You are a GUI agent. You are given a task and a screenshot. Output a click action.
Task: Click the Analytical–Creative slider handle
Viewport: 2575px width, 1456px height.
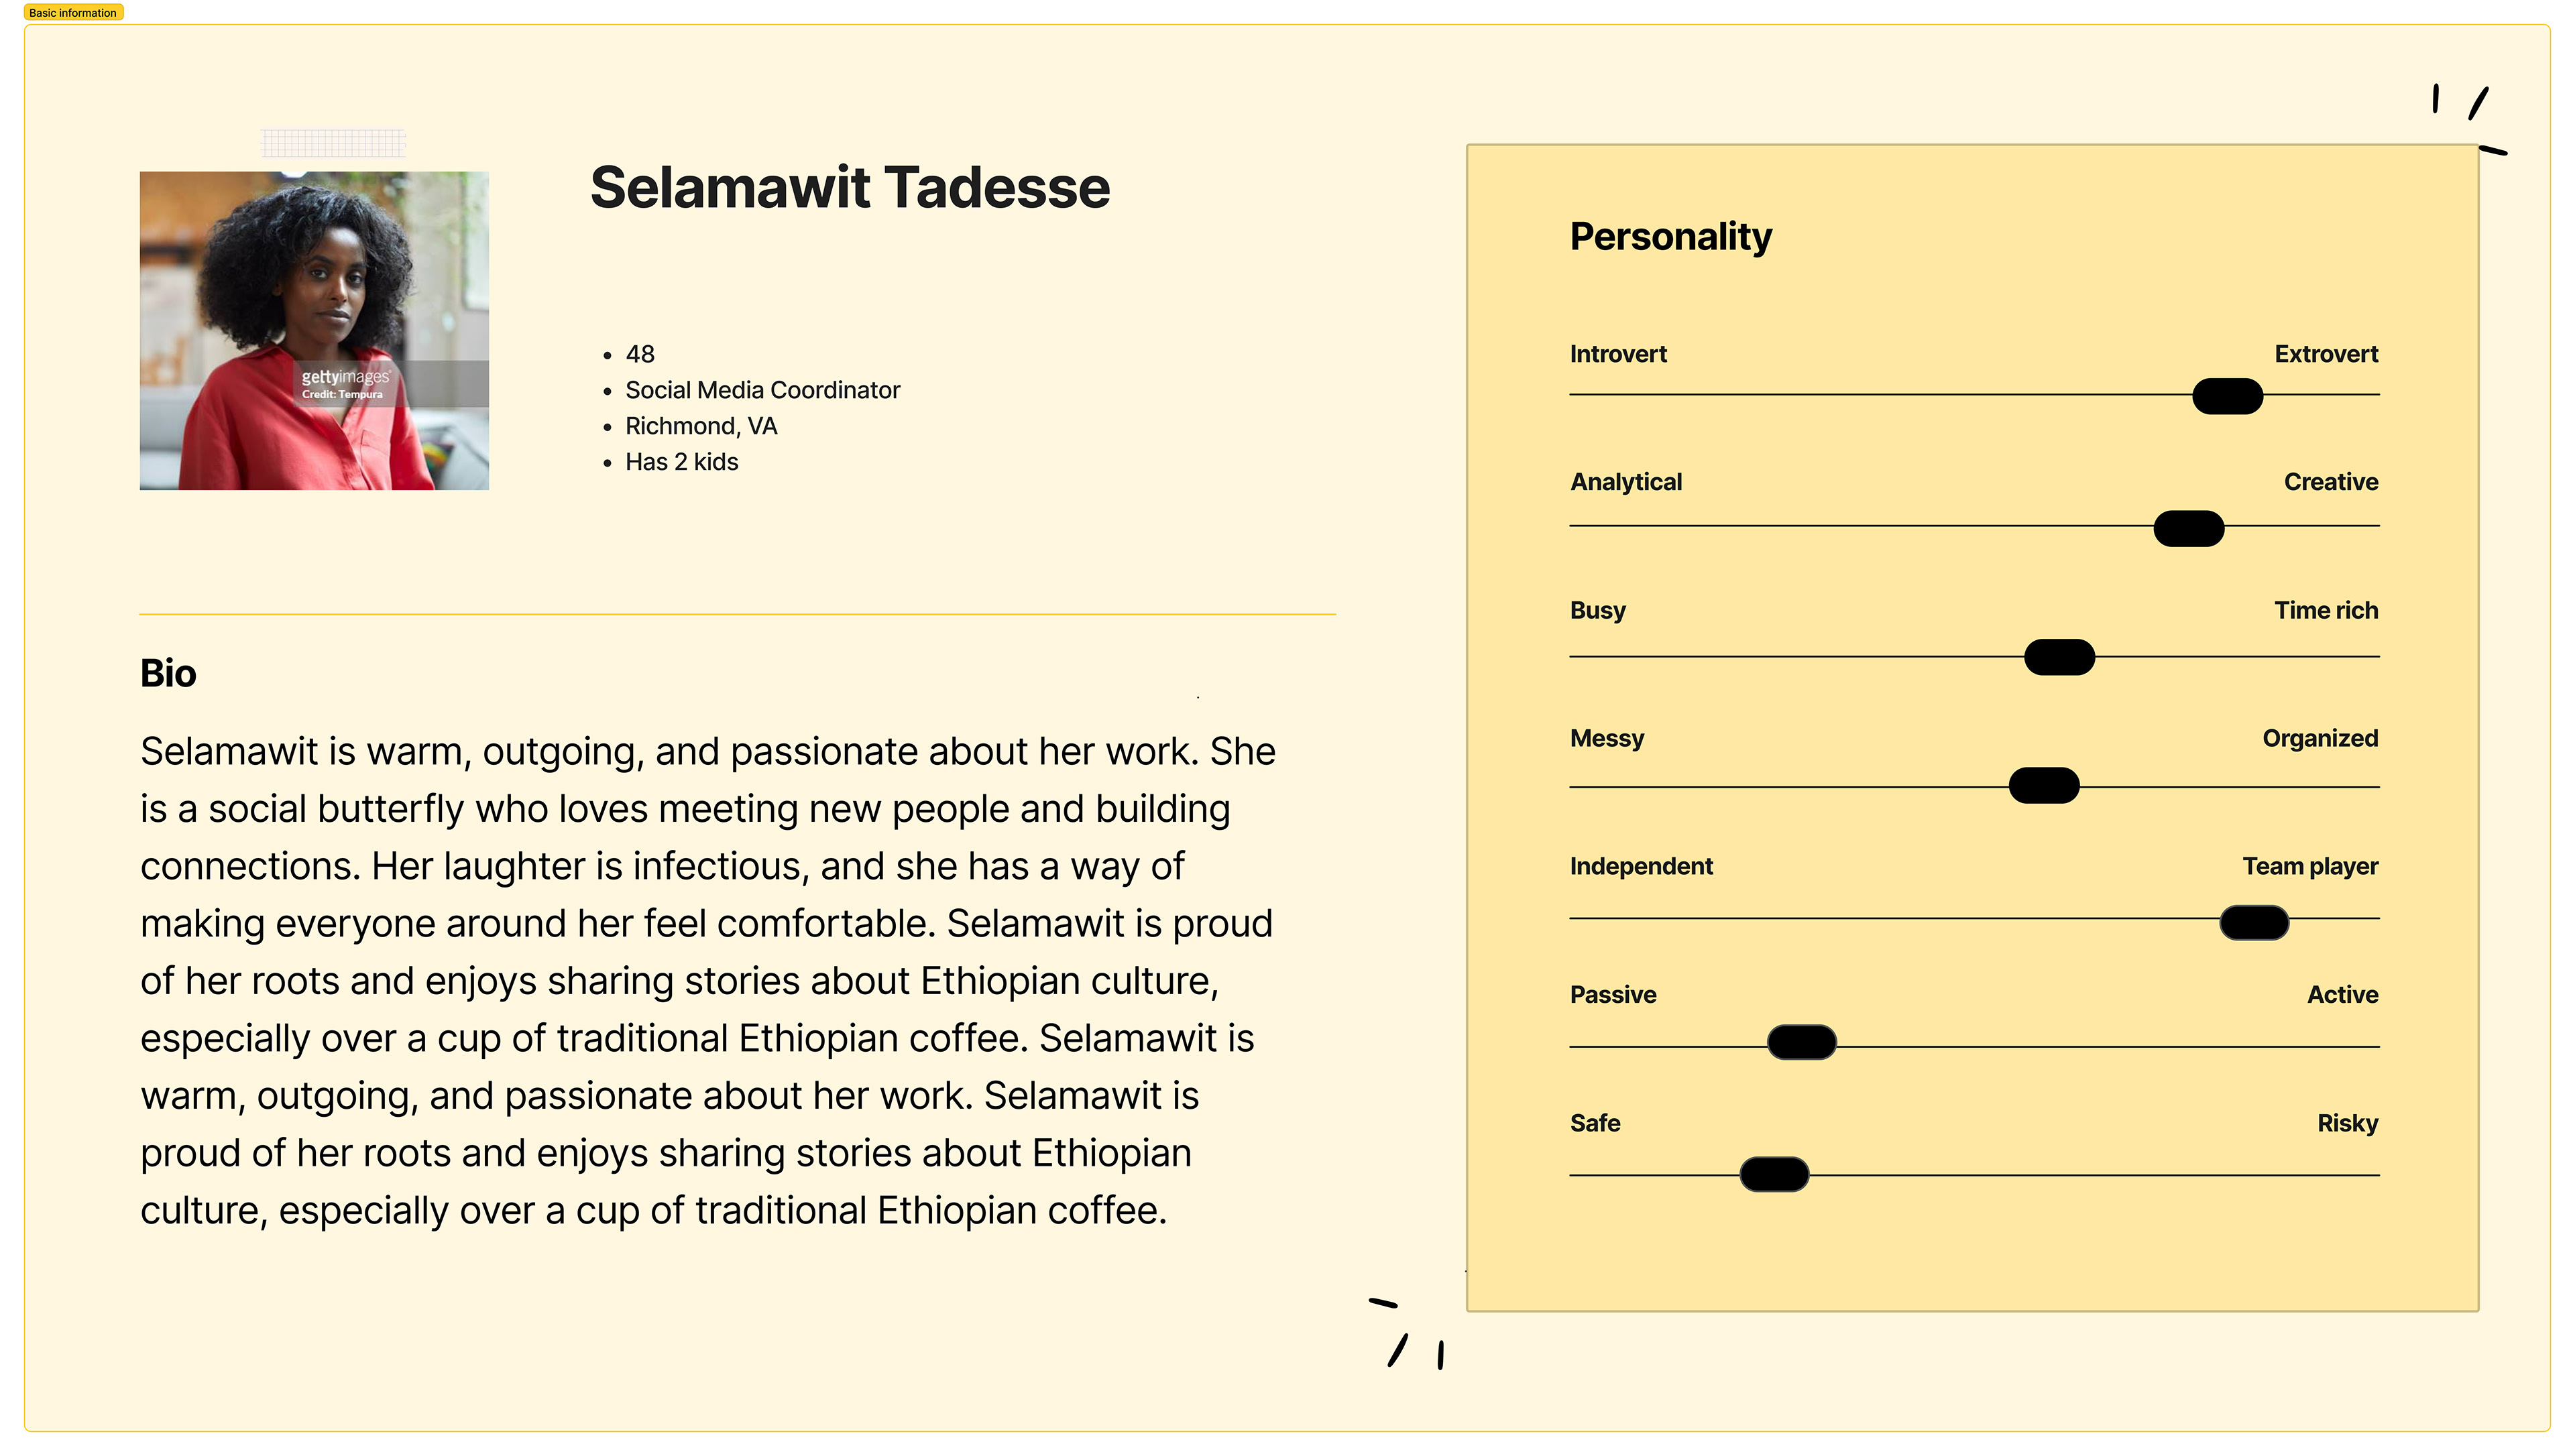[x=2188, y=528]
